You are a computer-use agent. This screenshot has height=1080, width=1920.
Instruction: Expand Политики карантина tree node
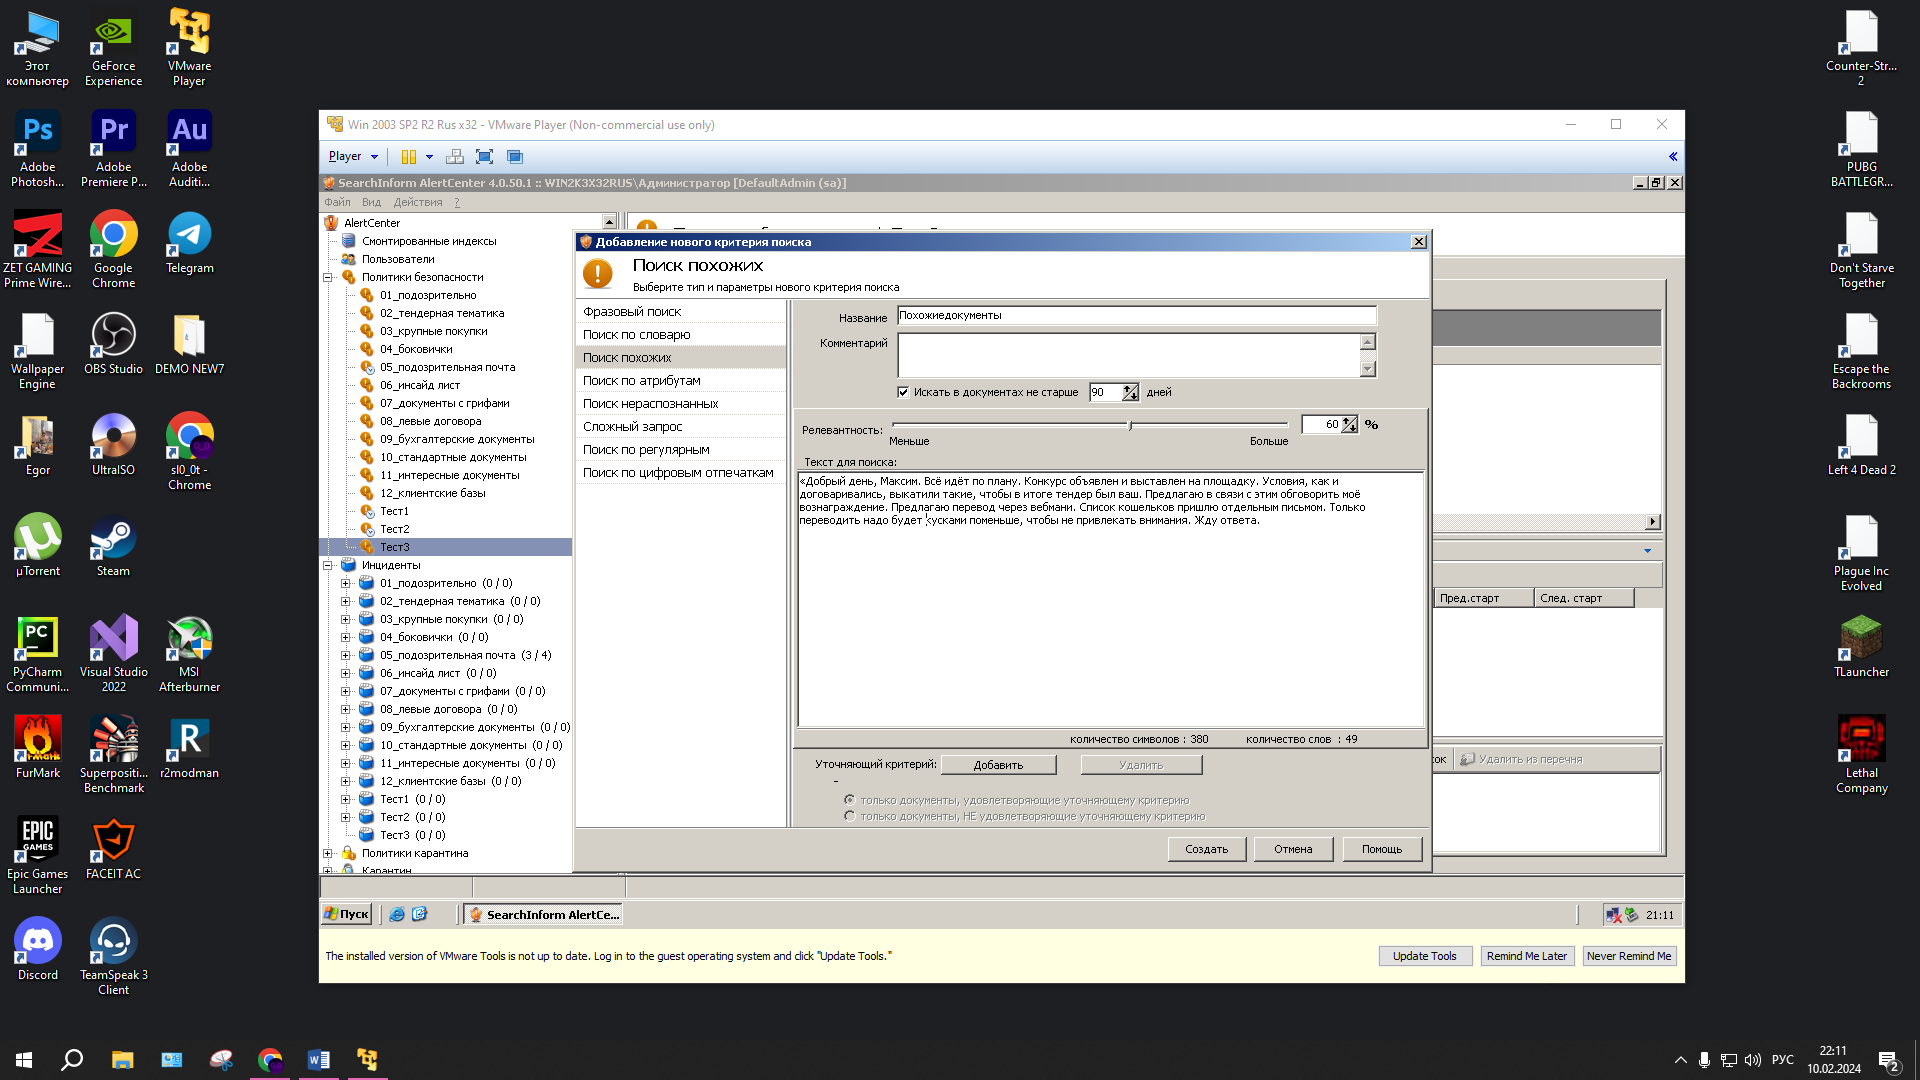coord(327,853)
